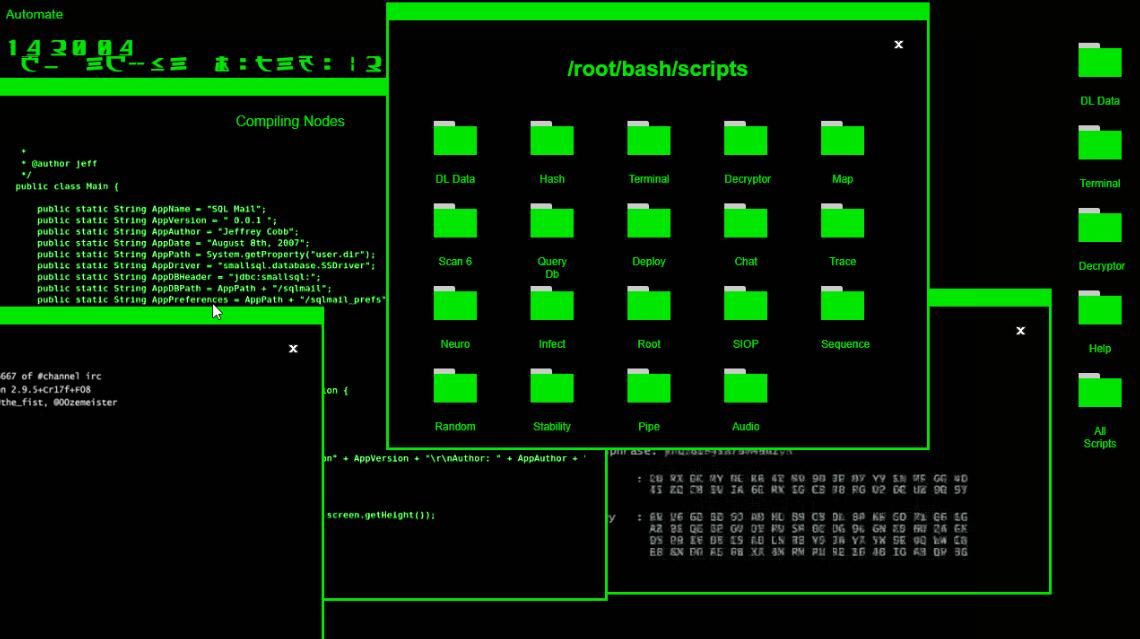Close the hex decryptor window

tap(1020, 331)
